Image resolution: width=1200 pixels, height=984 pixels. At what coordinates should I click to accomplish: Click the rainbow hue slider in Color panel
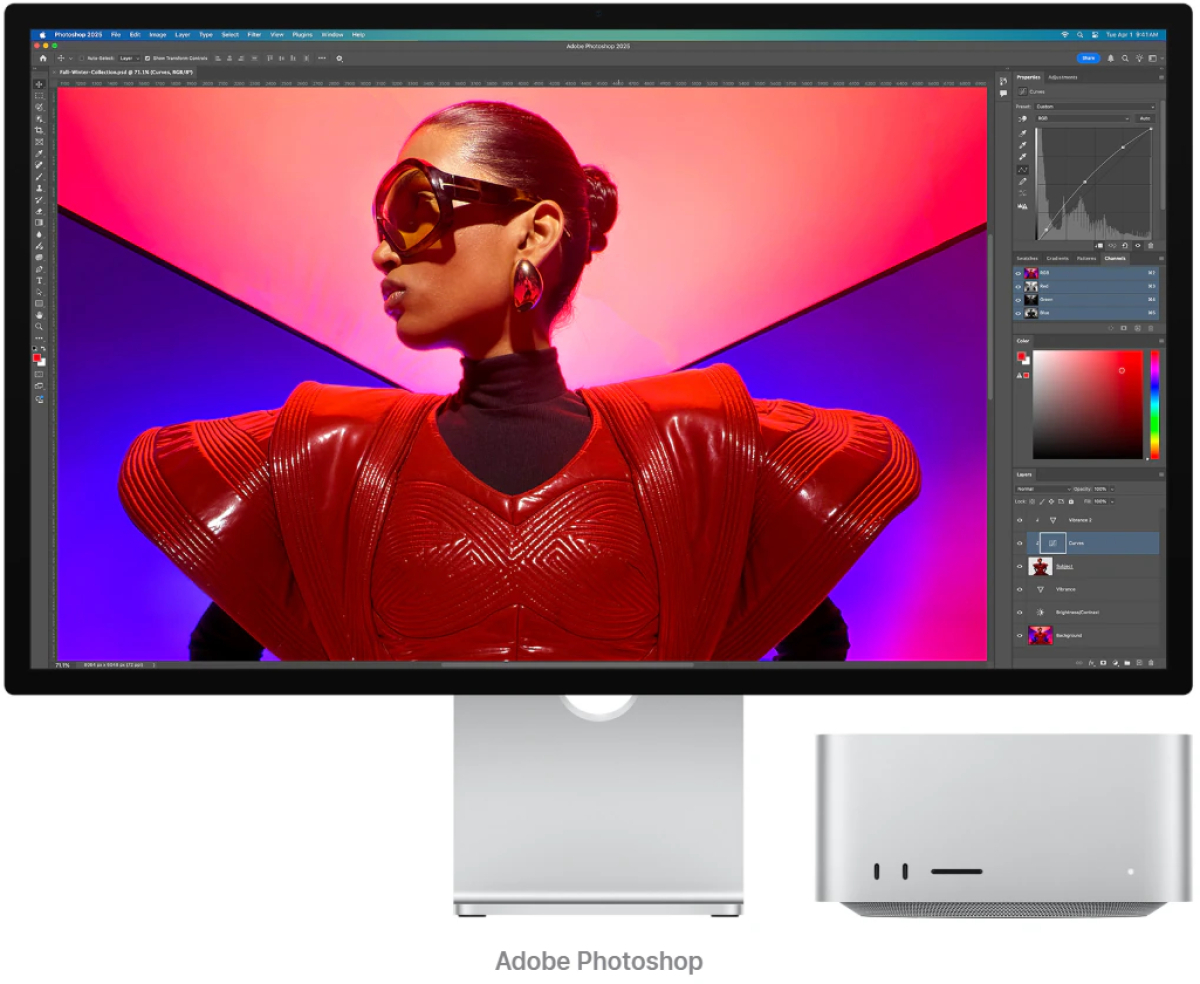1155,404
